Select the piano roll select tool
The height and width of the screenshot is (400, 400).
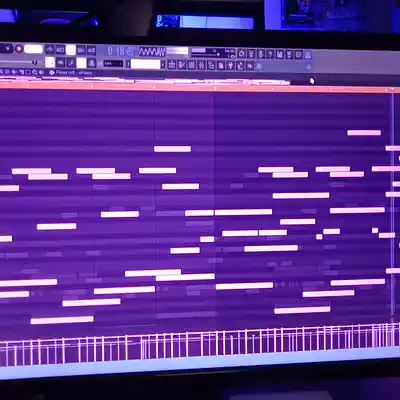(27, 72)
